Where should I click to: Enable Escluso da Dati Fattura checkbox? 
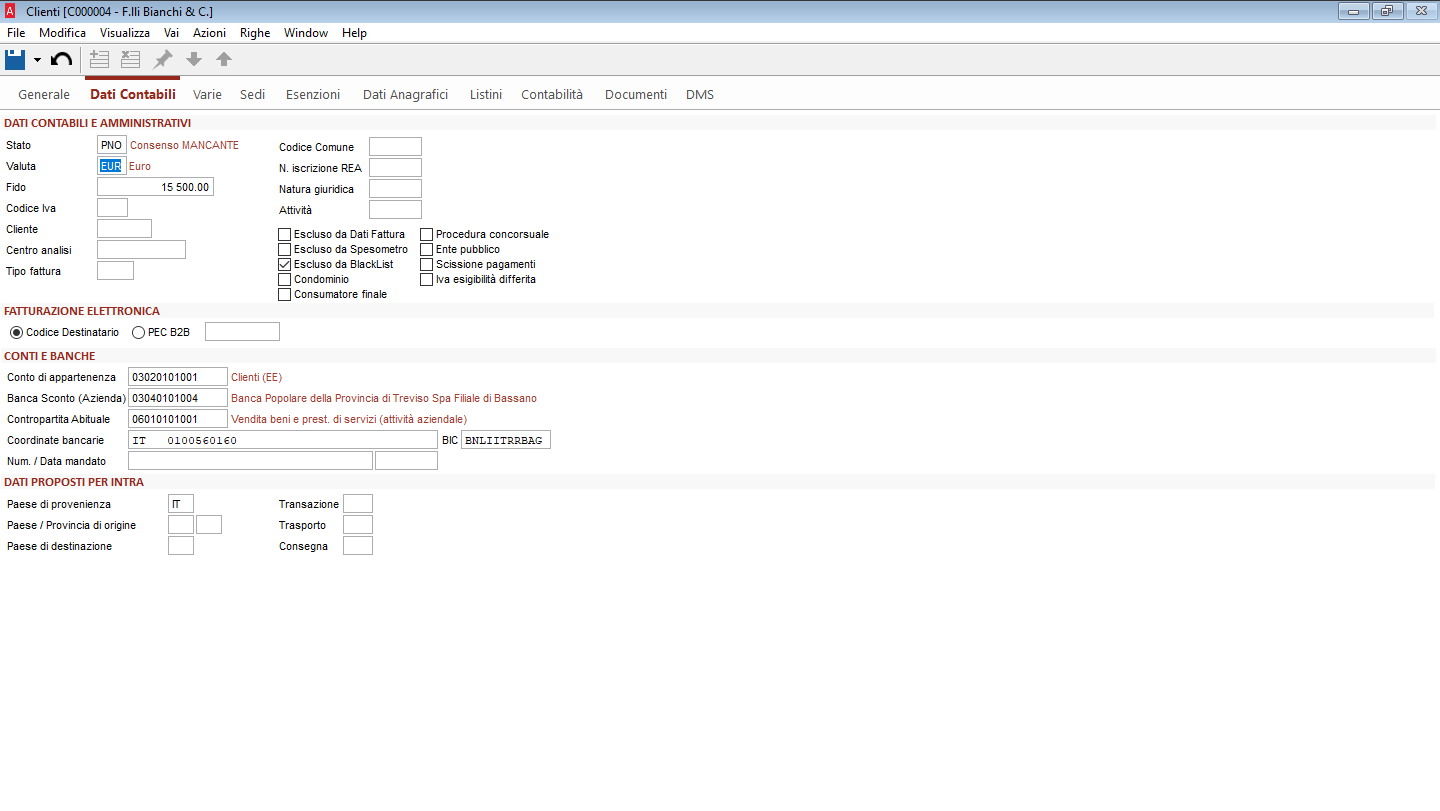click(285, 234)
